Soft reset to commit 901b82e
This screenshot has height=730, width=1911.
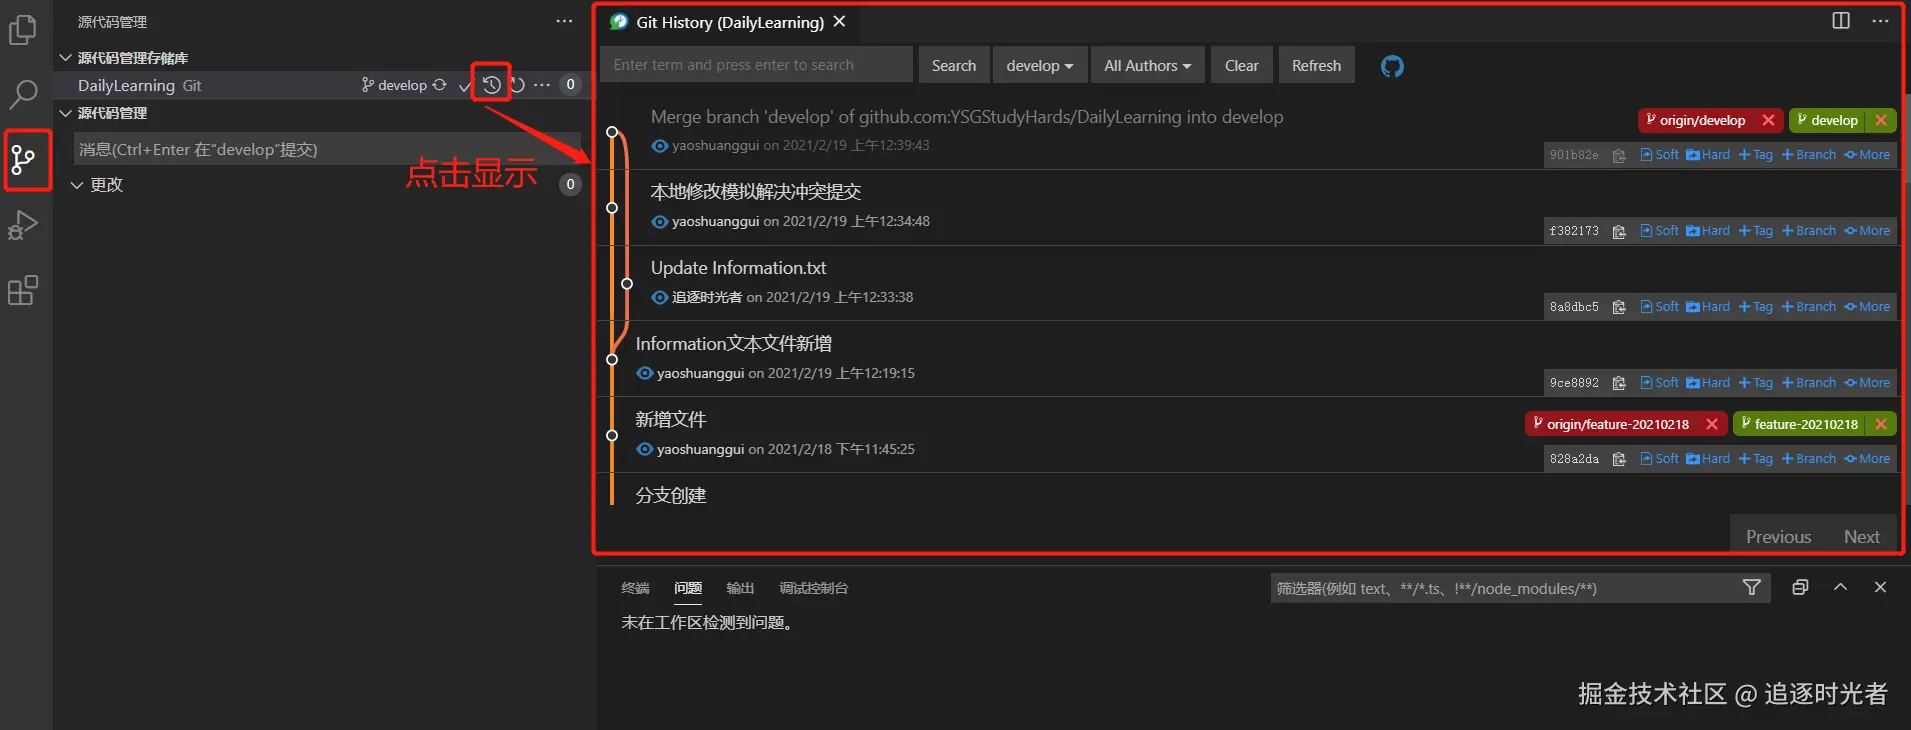(1660, 155)
